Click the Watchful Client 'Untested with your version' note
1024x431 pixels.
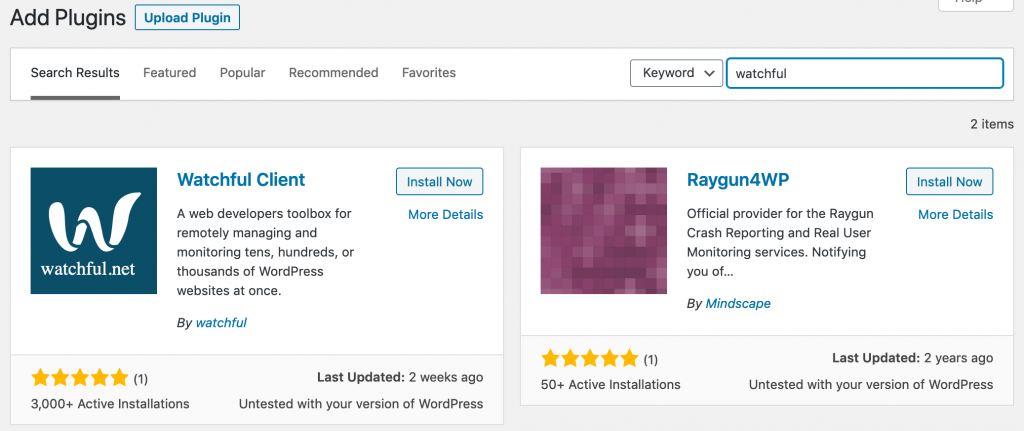[361, 404]
